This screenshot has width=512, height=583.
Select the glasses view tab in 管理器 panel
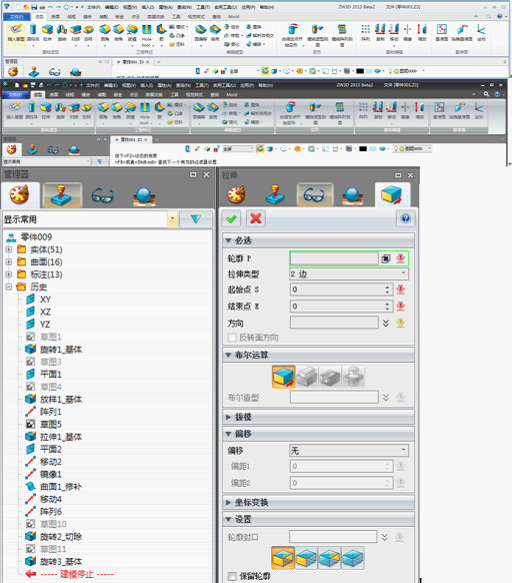coord(102,196)
